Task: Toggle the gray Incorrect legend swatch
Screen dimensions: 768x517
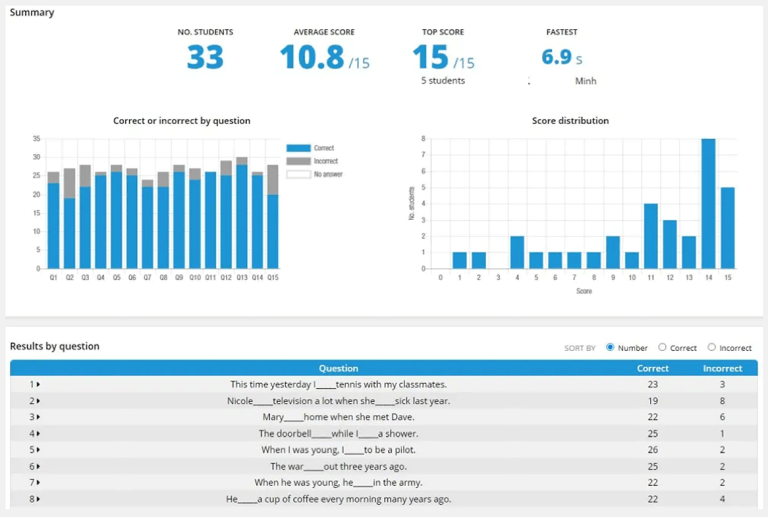Action: (x=298, y=161)
